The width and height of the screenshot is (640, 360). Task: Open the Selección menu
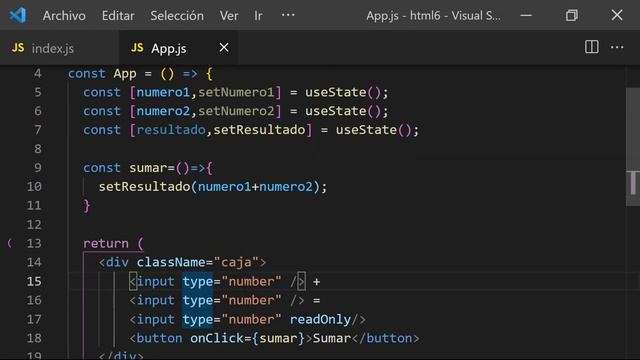pos(177,16)
